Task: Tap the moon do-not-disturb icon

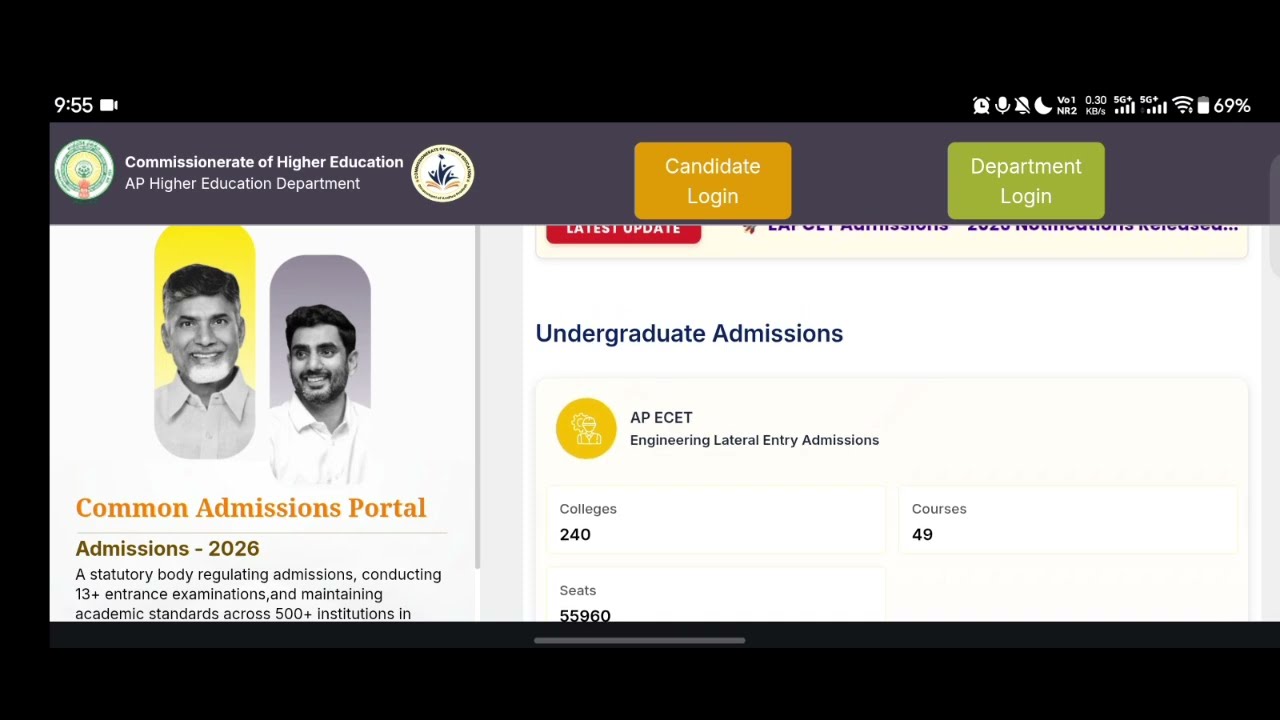Action: [1043, 105]
